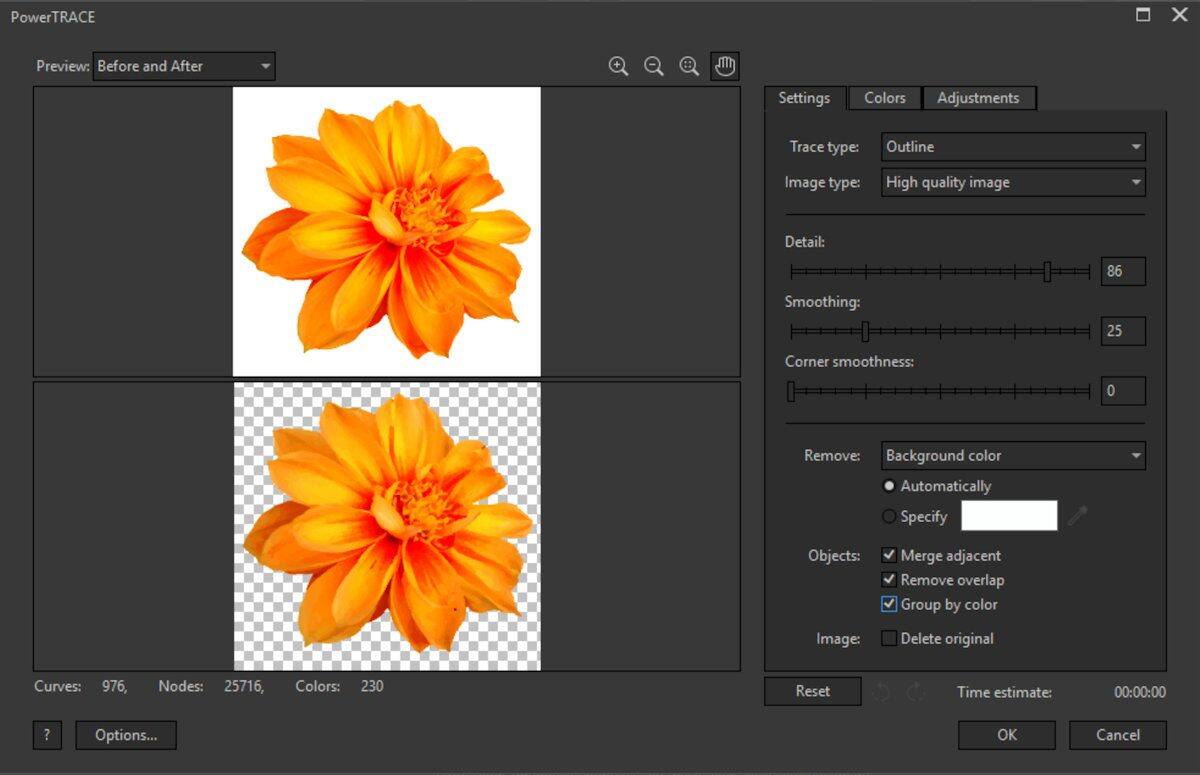Enable Delete original image

point(889,638)
